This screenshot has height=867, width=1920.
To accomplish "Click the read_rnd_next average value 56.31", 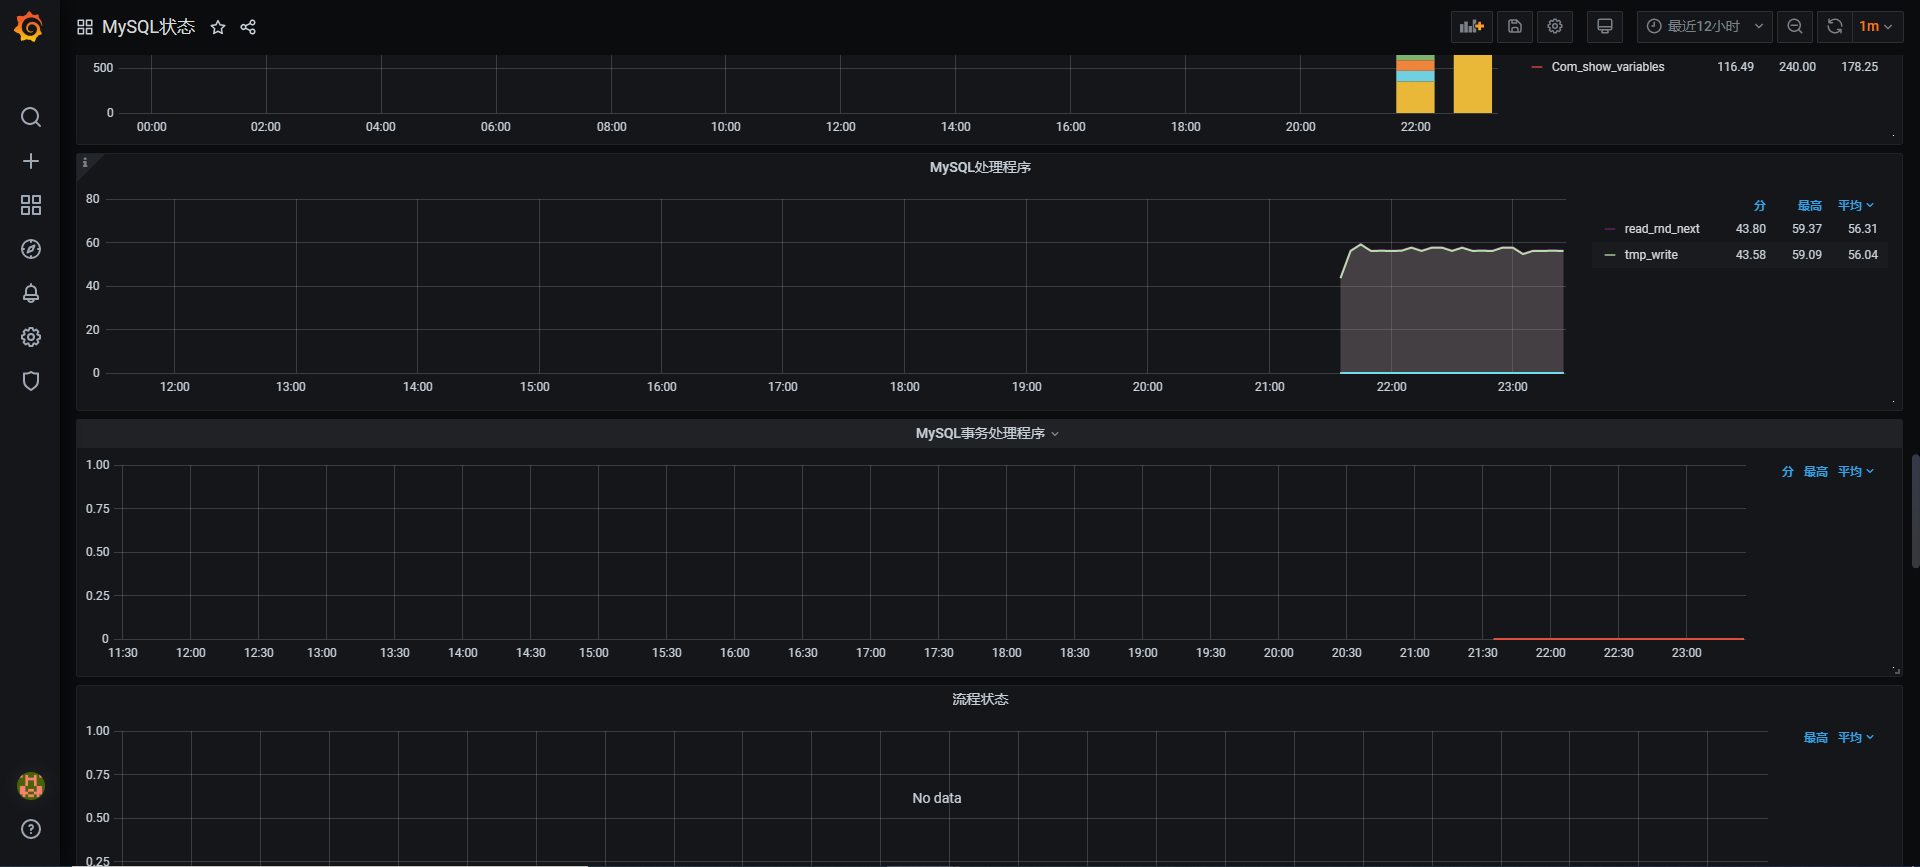I will (1862, 229).
